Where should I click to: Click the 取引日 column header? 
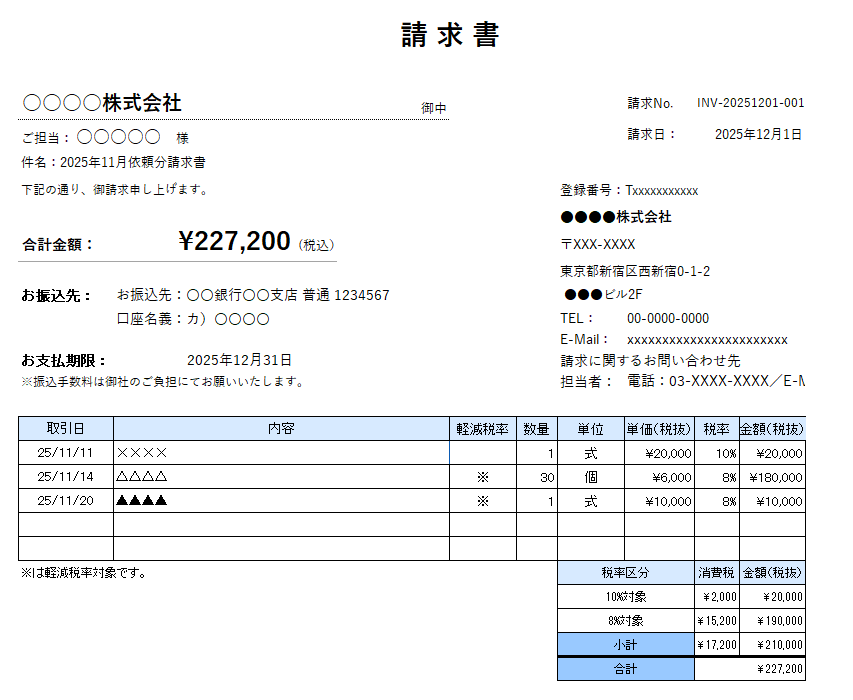coord(66,429)
